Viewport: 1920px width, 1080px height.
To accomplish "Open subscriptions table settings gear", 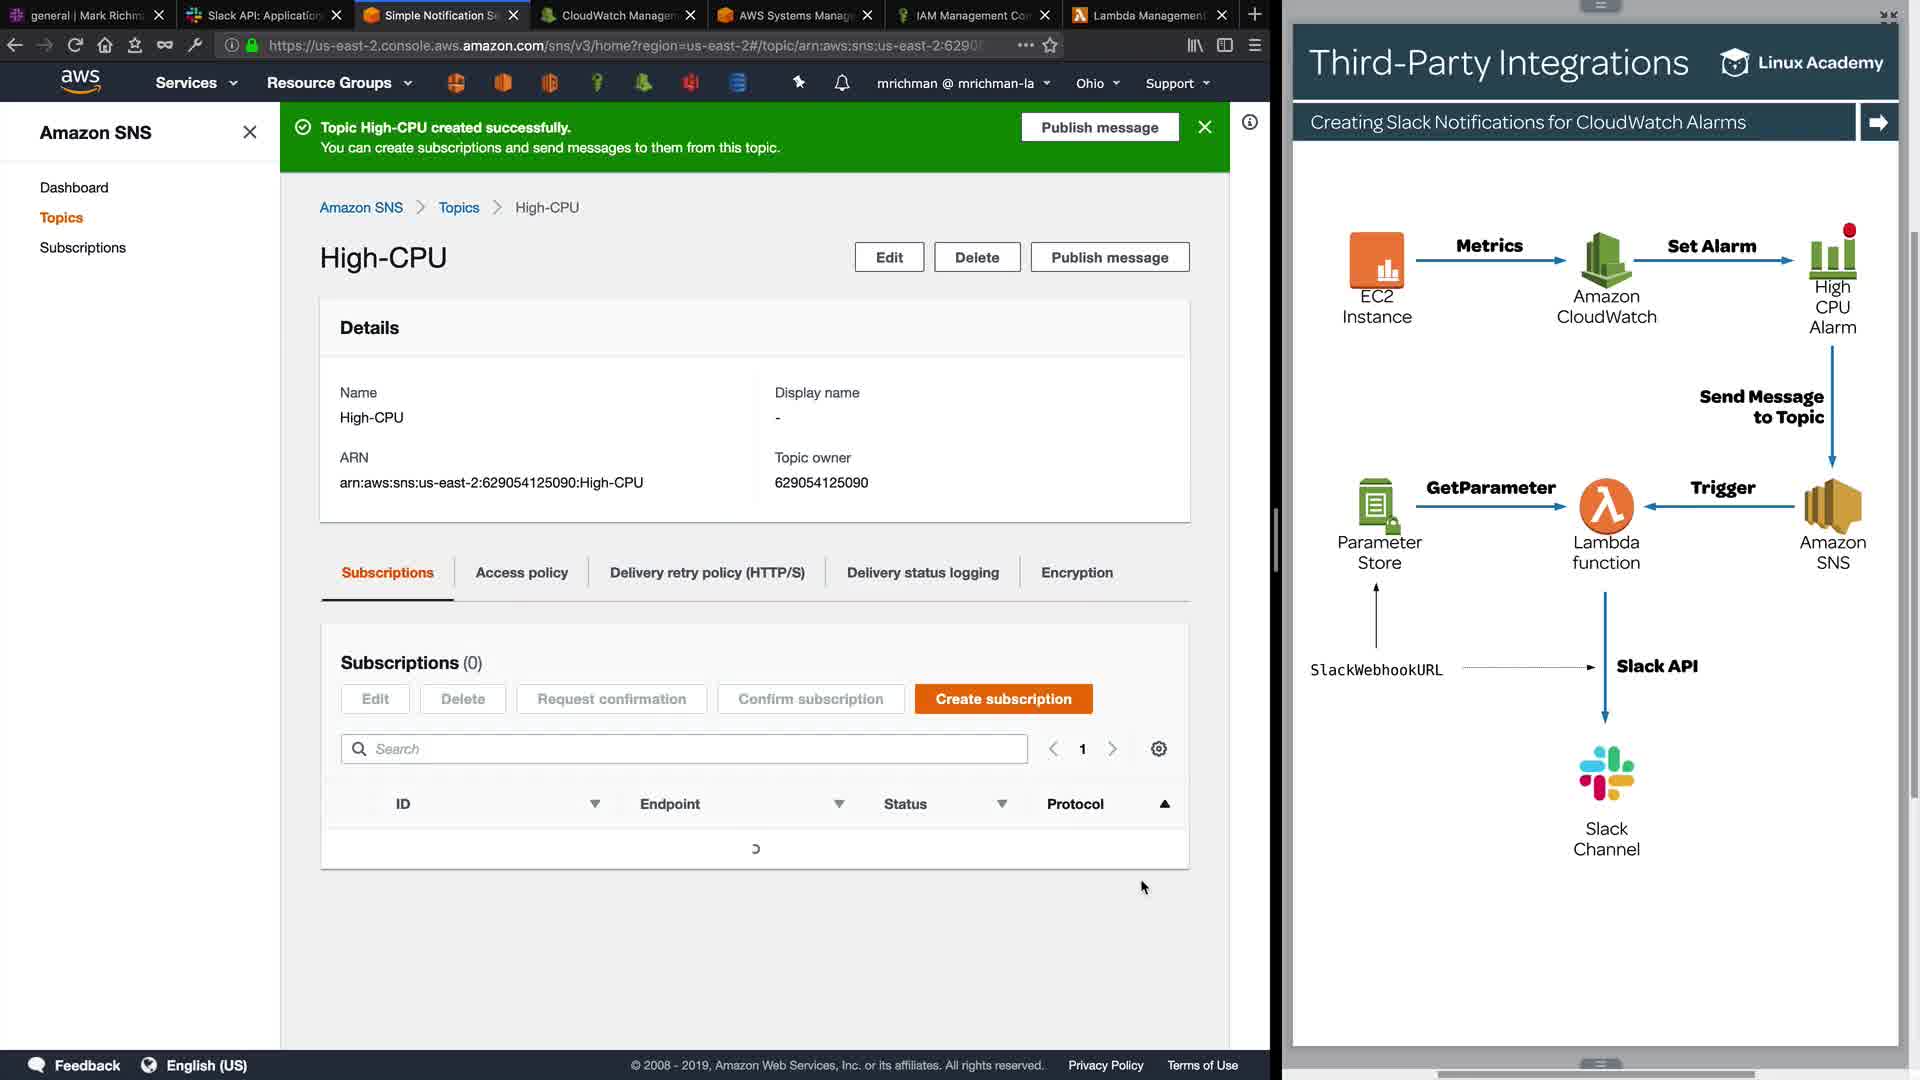I will (x=1158, y=749).
